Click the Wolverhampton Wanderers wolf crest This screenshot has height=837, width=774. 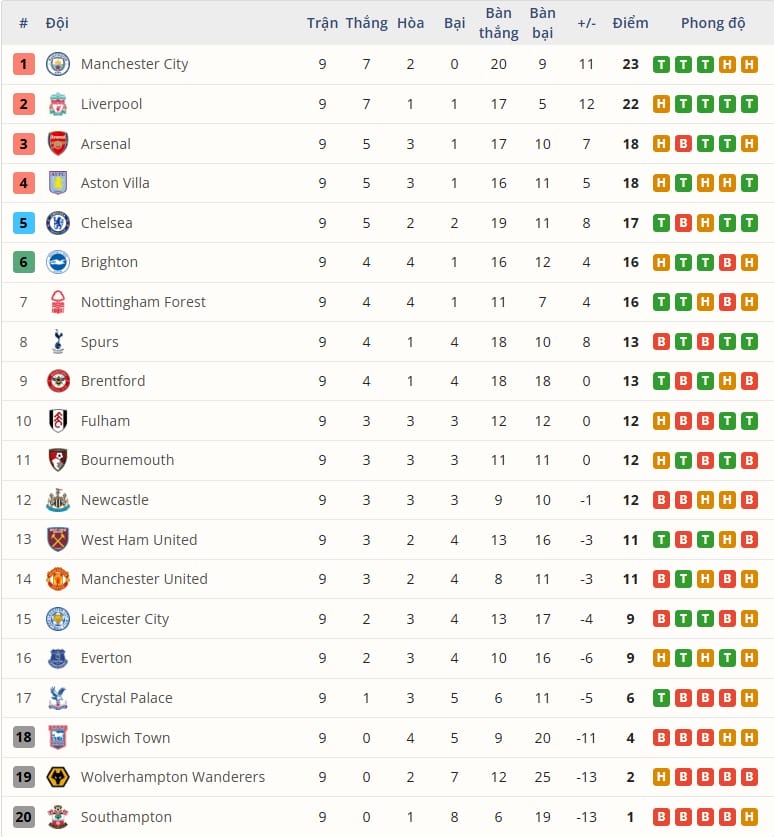58,777
